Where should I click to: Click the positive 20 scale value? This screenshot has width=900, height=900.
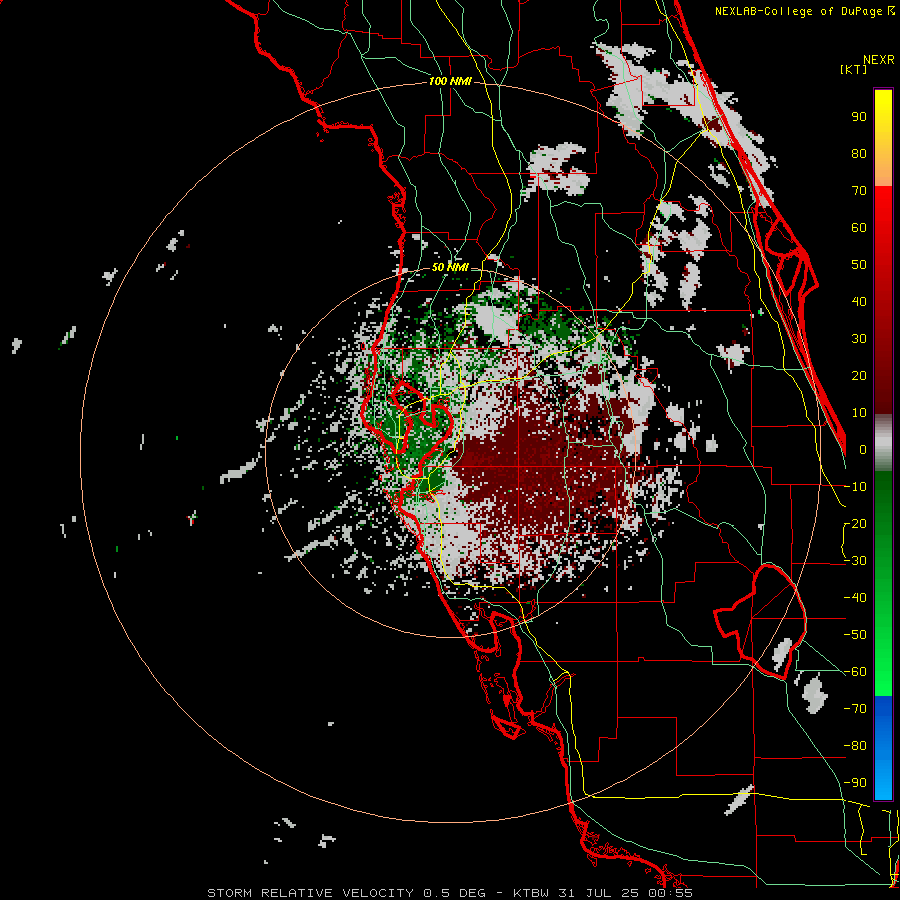tap(859, 375)
